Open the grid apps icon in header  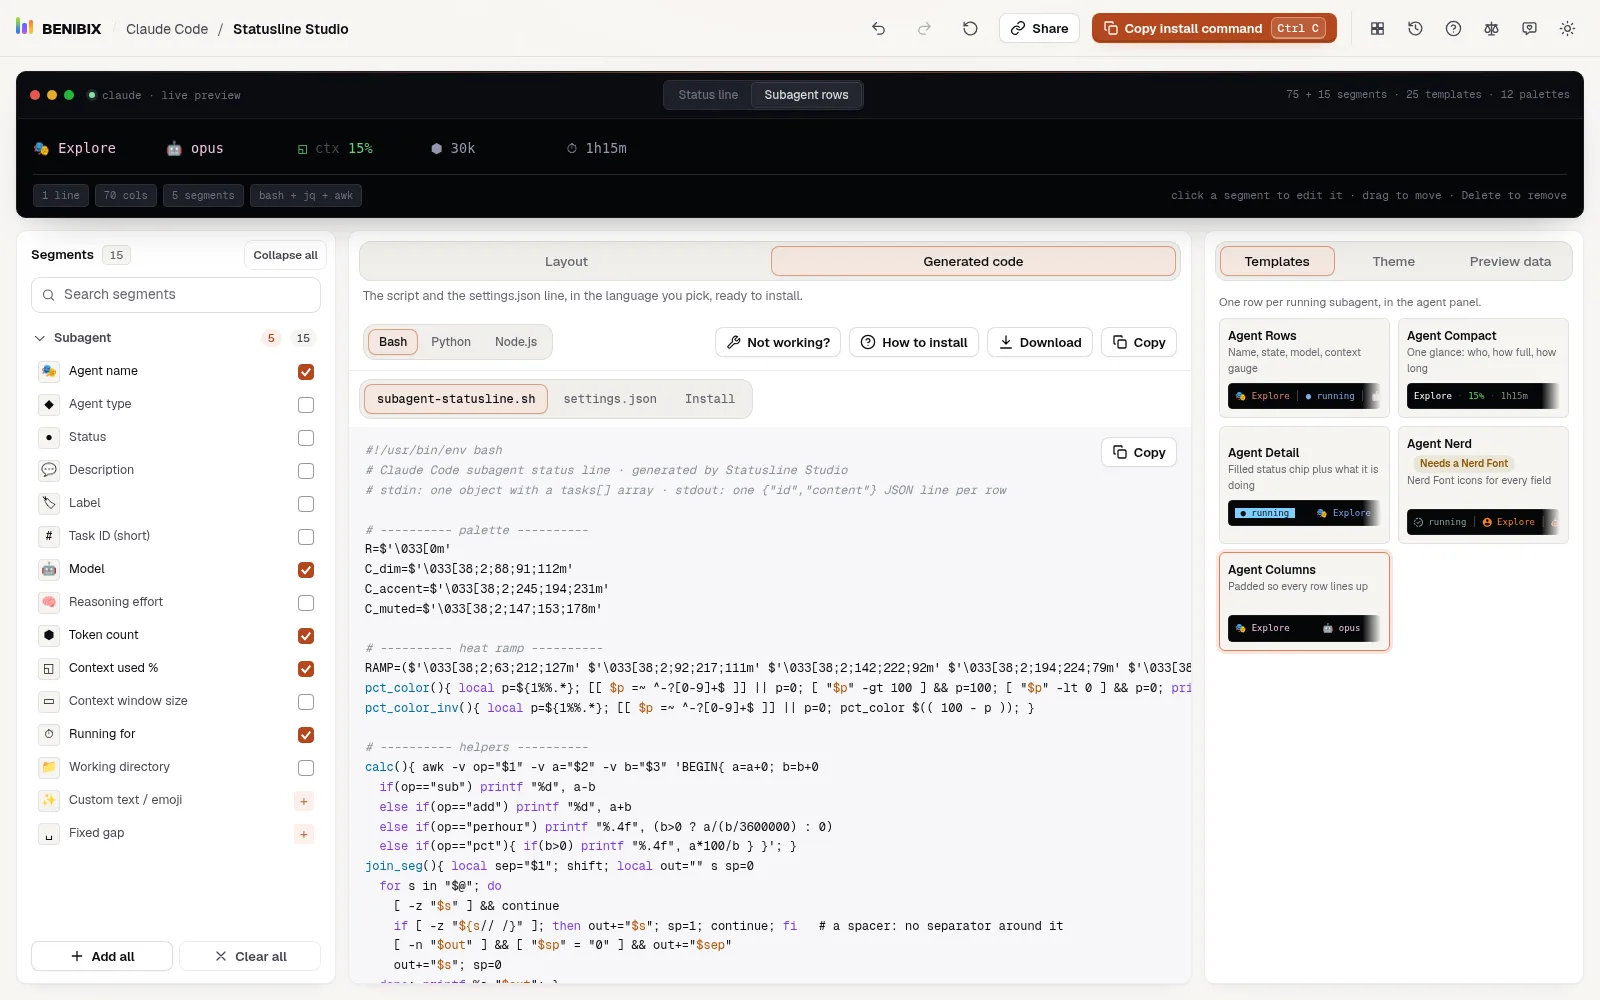[1377, 29]
